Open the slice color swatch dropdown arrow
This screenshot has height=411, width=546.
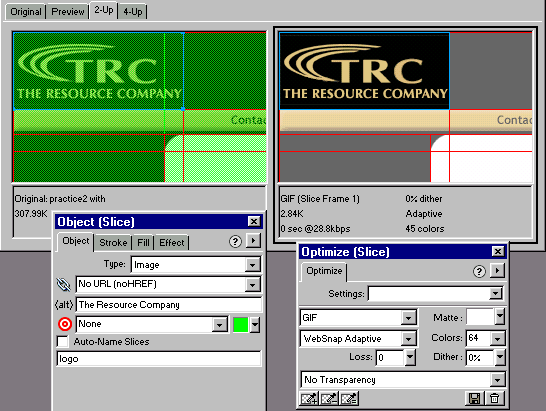point(255,325)
